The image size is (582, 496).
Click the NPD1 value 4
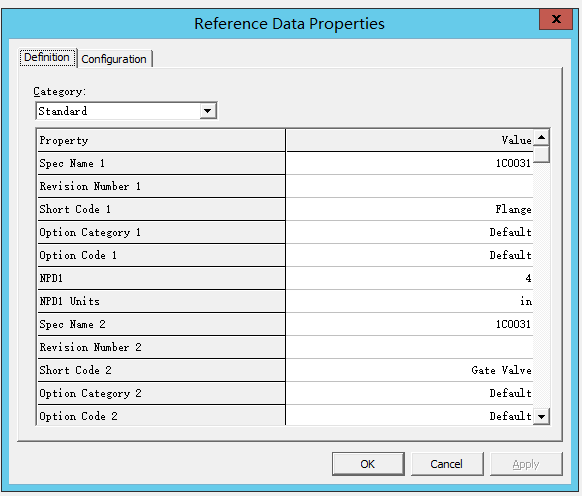pyautogui.click(x=410, y=278)
